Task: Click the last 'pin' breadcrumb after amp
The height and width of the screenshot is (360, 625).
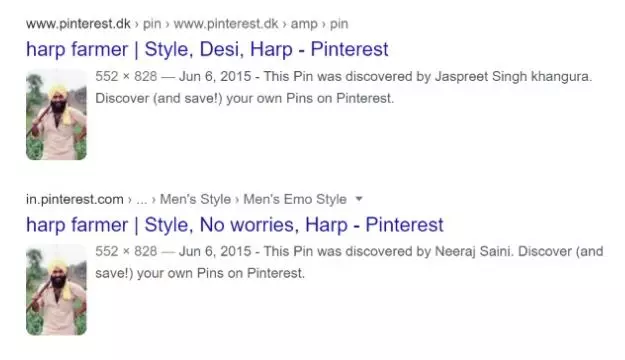Action: click(339, 24)
